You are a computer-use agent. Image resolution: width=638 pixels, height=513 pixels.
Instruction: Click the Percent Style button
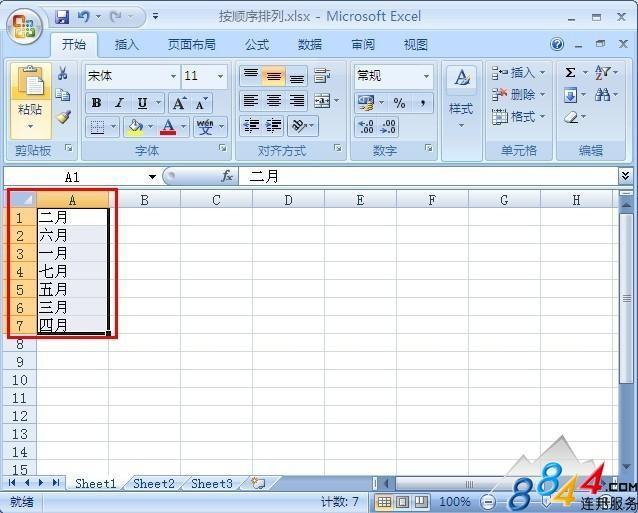click(x=399, y=103)
